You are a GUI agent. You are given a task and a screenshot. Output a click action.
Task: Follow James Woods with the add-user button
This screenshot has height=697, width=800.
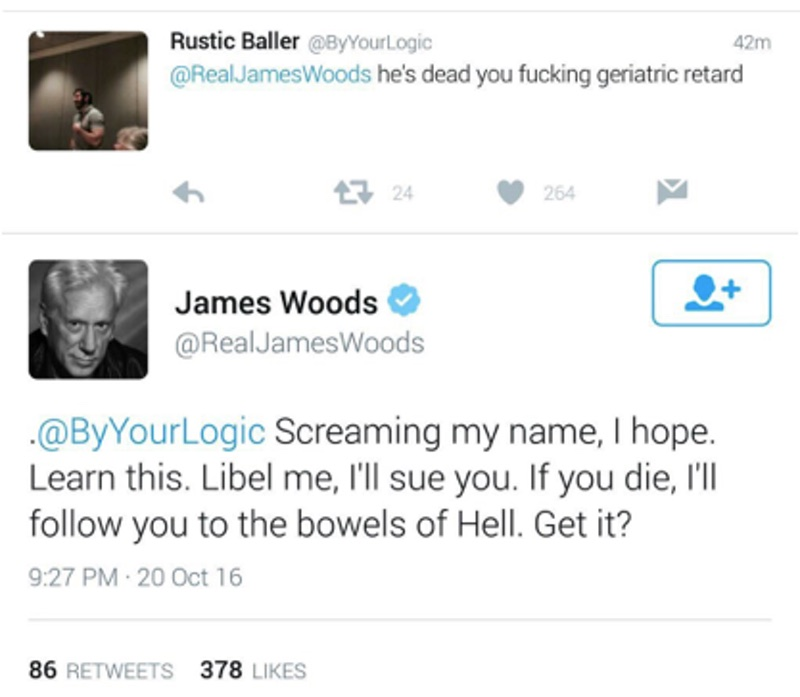711,293
